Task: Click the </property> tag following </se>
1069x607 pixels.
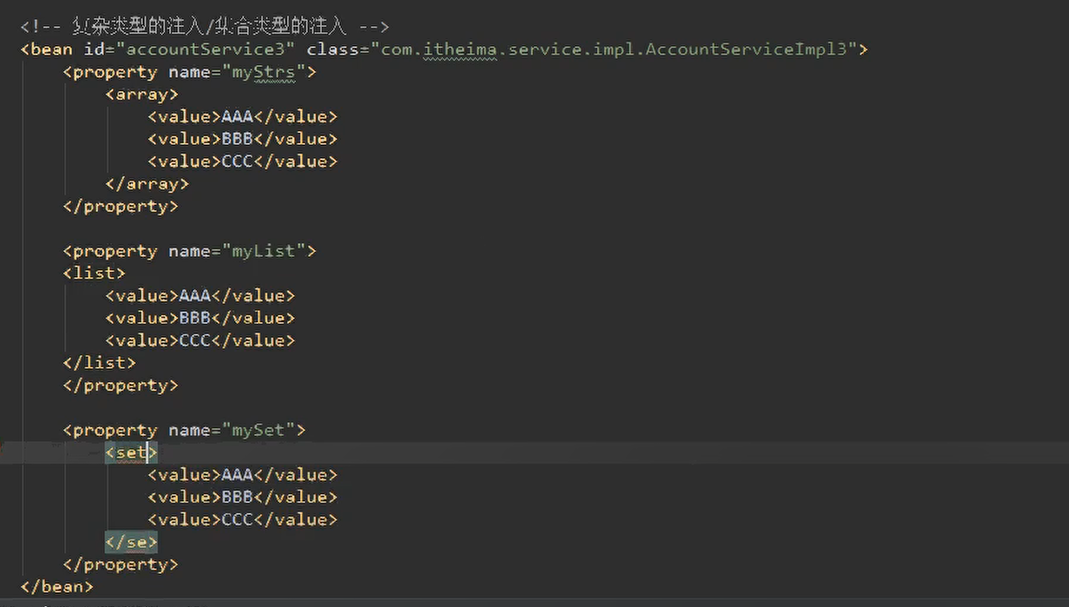Action: [x=121, y=565]
